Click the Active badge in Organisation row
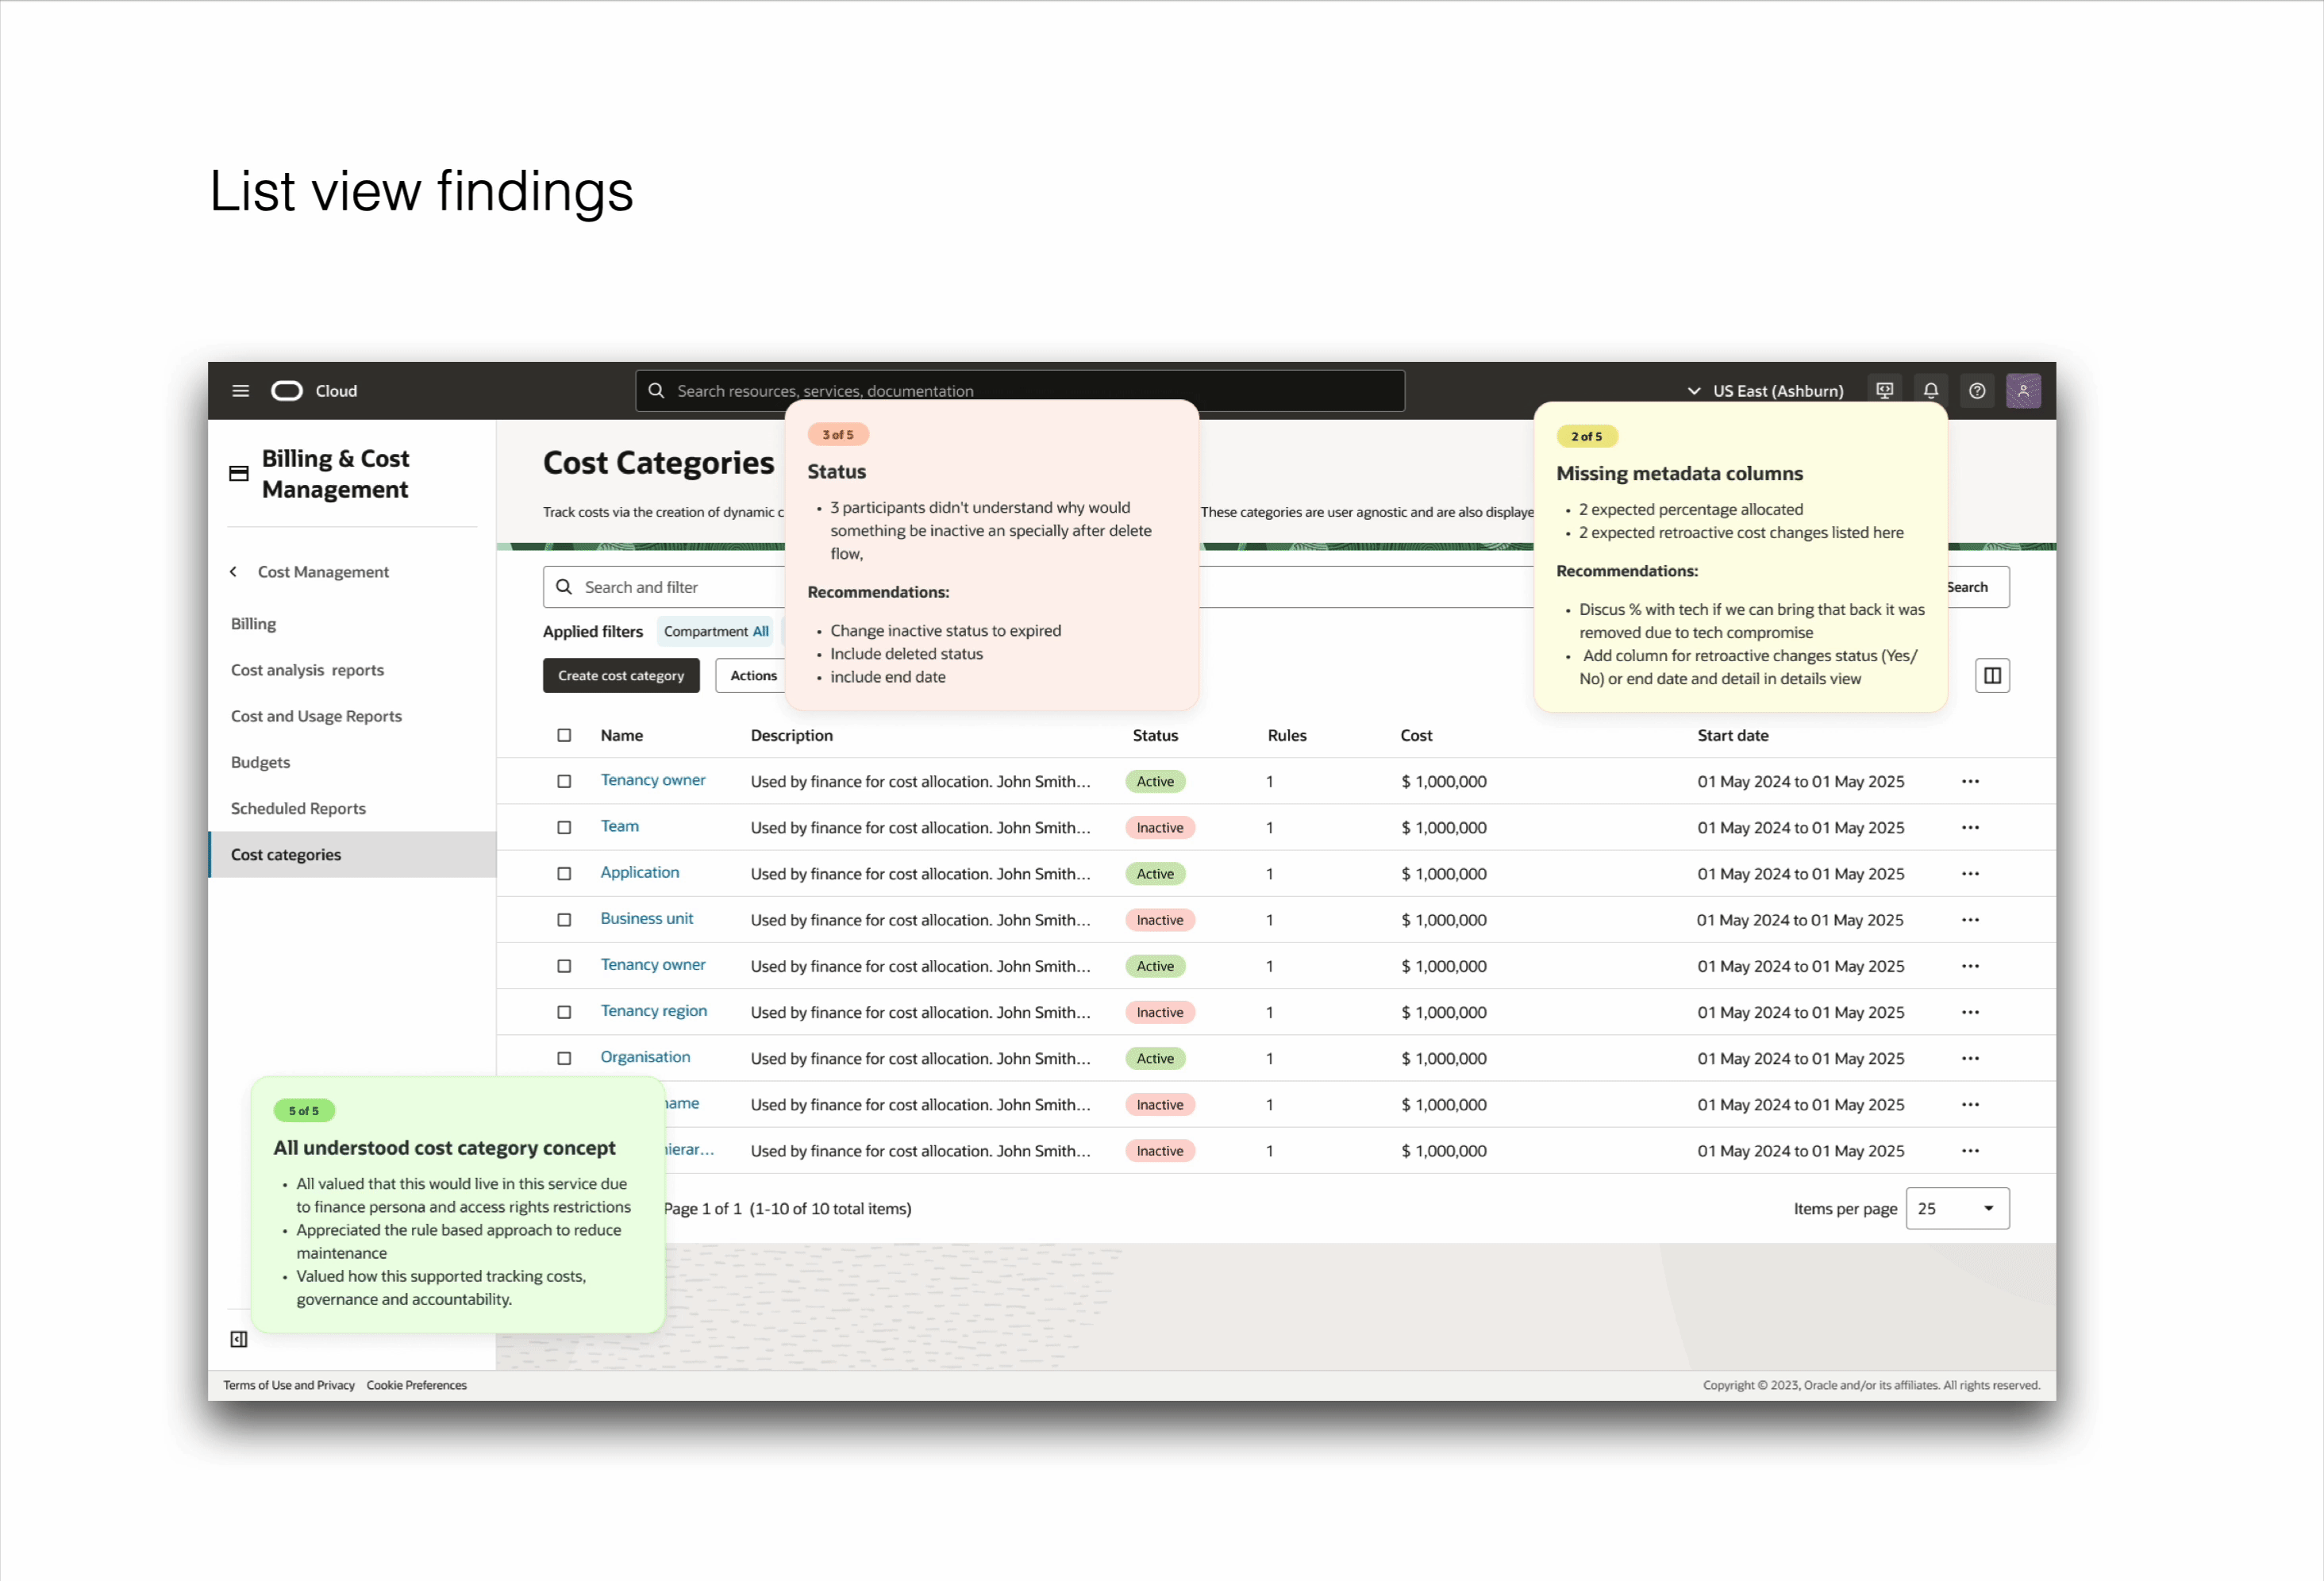This screenshot has height=1581, width=2324. click(x=1155, y=1059)
